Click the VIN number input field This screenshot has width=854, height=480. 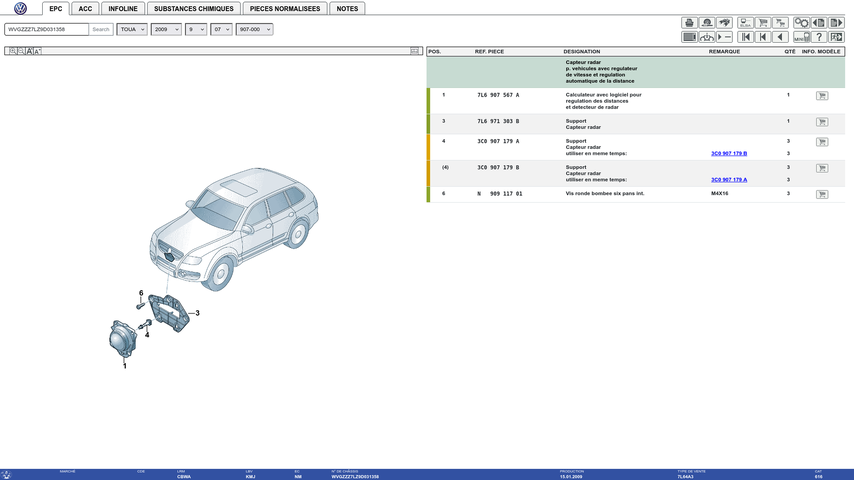point(46,29)
